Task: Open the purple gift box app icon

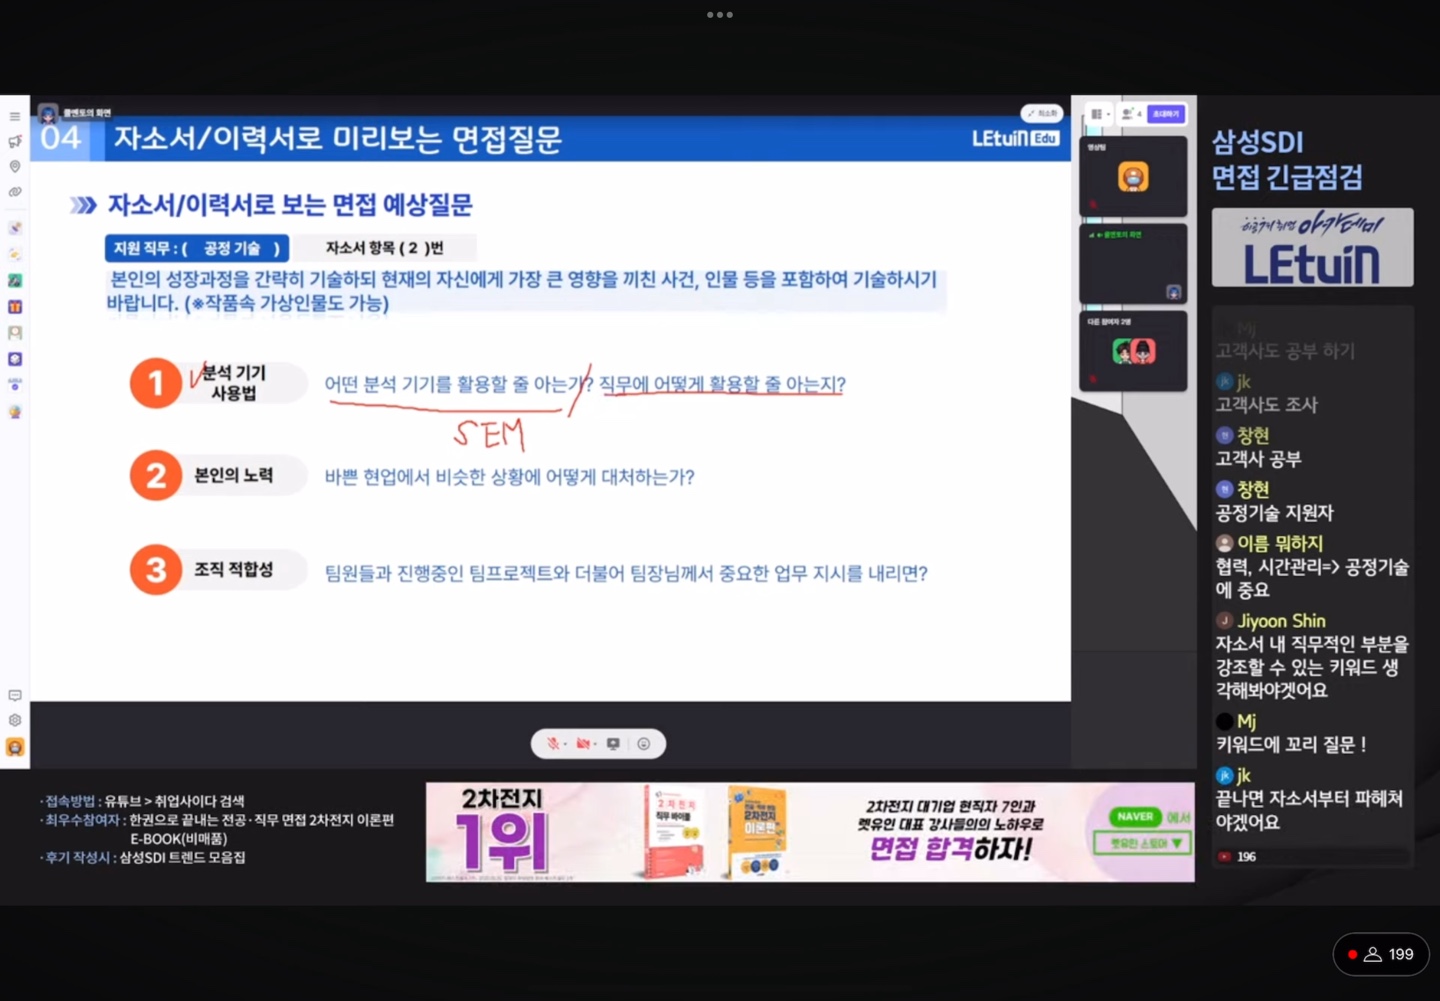Action: click(15, 307)
